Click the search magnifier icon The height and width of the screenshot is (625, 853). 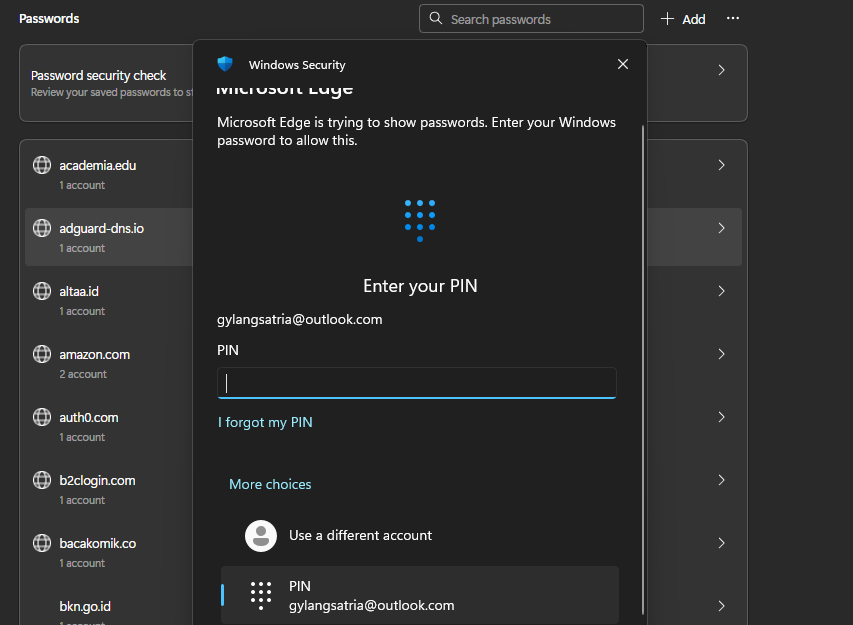click(x=436, y=19)
